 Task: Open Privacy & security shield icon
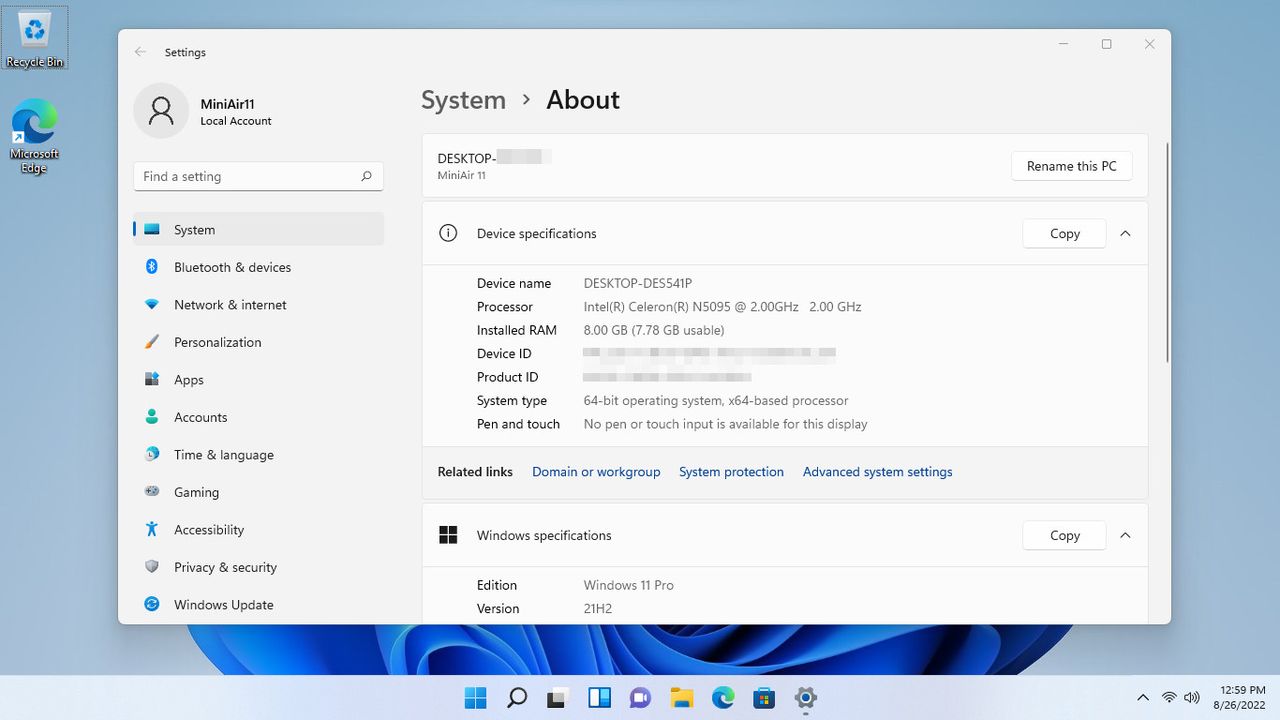152,567
